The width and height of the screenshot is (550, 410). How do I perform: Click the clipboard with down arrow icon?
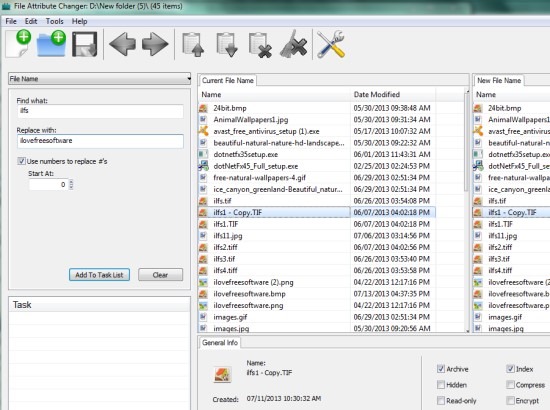[x=227, y=45]
